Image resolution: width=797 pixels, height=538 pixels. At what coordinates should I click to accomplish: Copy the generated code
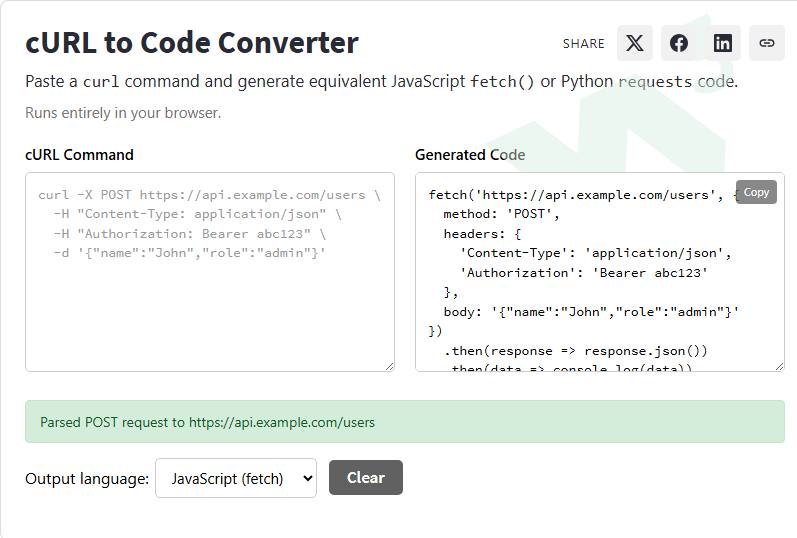point(756,192)
